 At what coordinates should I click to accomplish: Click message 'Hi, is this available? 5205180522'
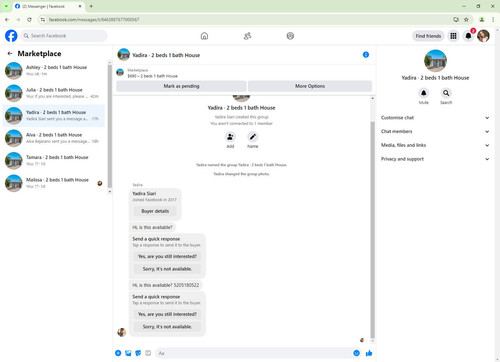[x=166, y=285]
